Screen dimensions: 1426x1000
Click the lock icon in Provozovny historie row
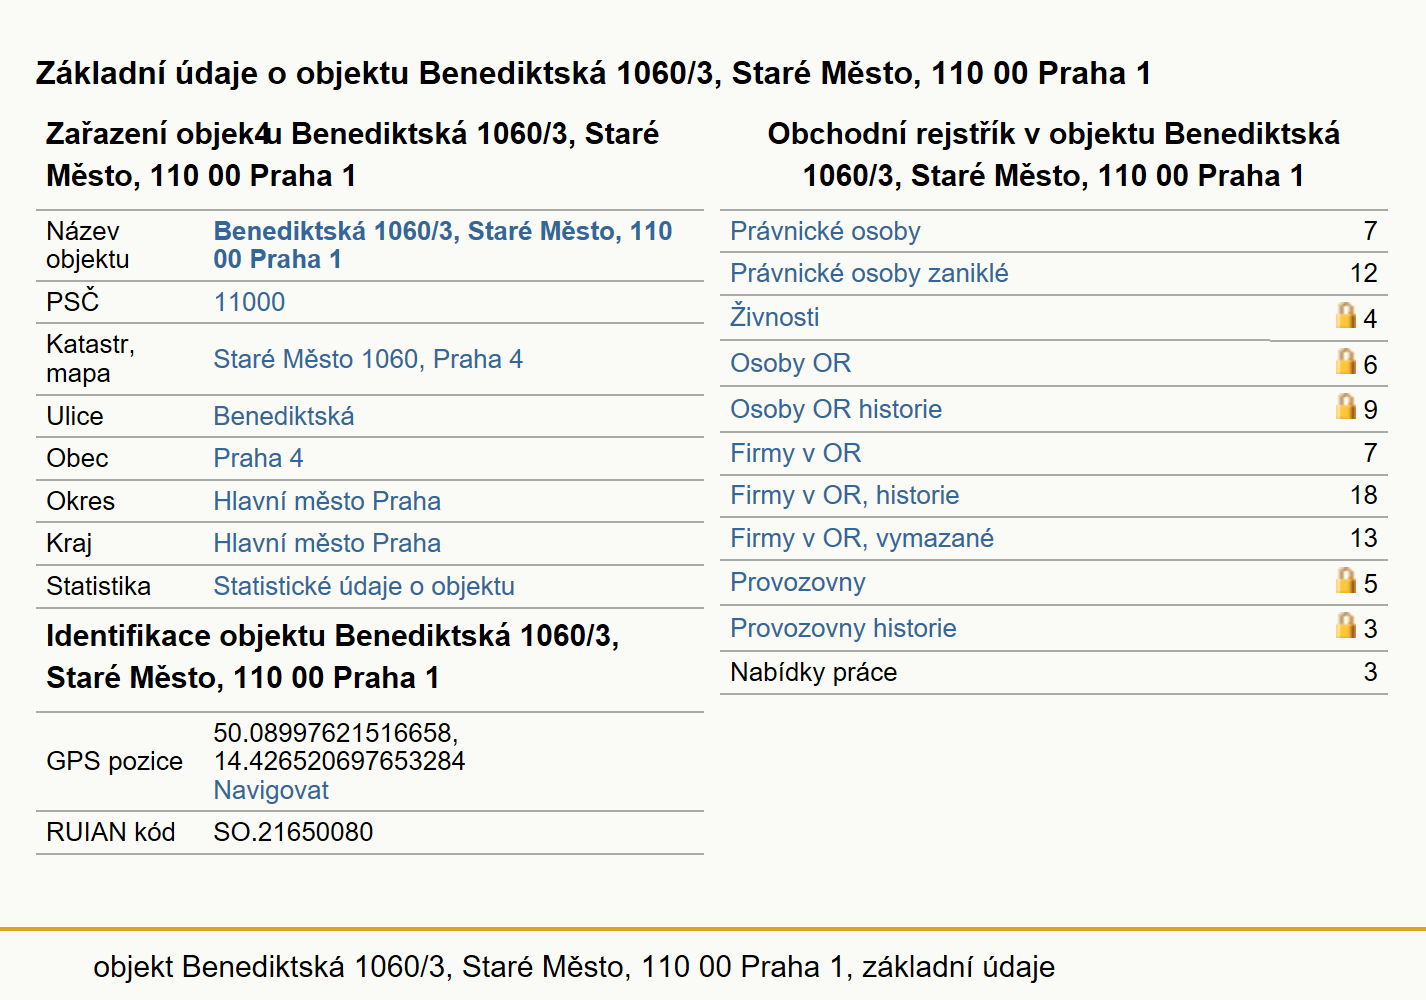pyautogui.click(x=1346, y=626)
